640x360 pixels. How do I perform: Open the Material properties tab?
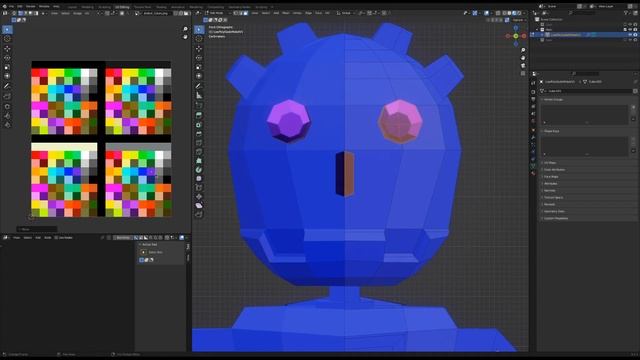coord(533,173)
